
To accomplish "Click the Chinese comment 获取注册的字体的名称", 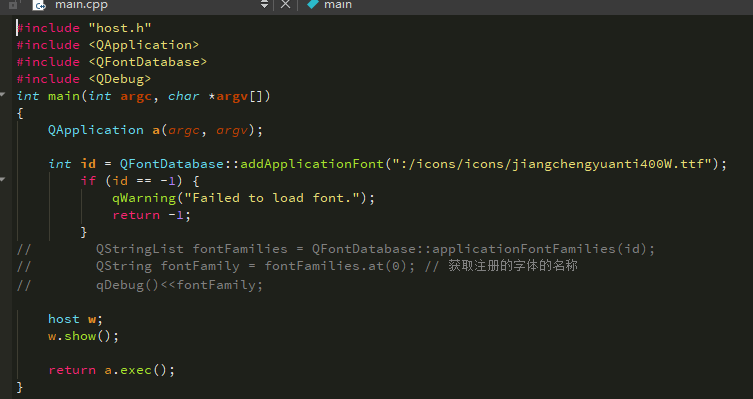I will (x=512, y=266).
